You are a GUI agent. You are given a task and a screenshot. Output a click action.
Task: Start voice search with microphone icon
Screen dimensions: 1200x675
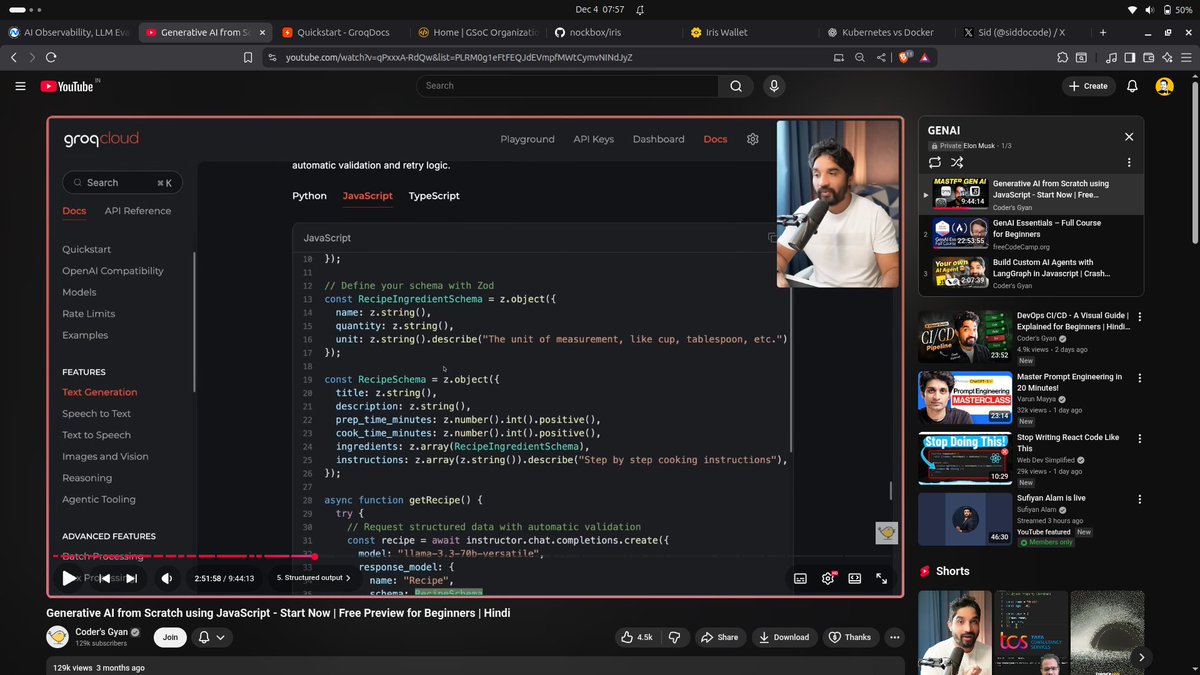click(x=773, y=86)
